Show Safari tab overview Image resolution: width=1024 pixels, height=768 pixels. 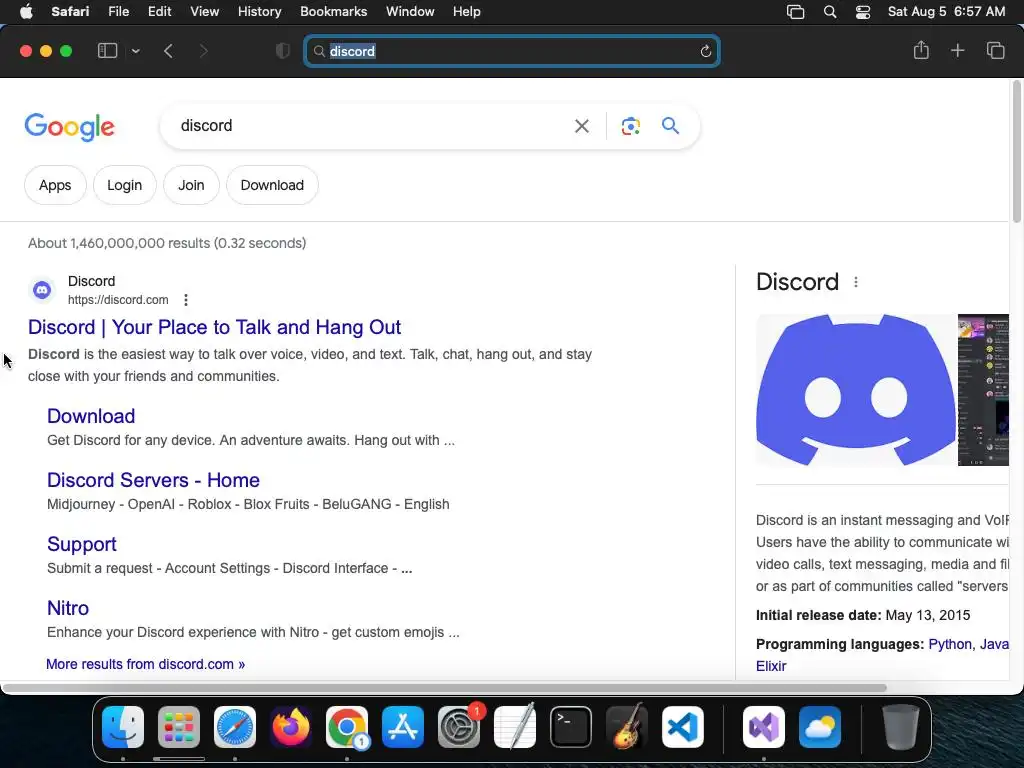point(995,50)
